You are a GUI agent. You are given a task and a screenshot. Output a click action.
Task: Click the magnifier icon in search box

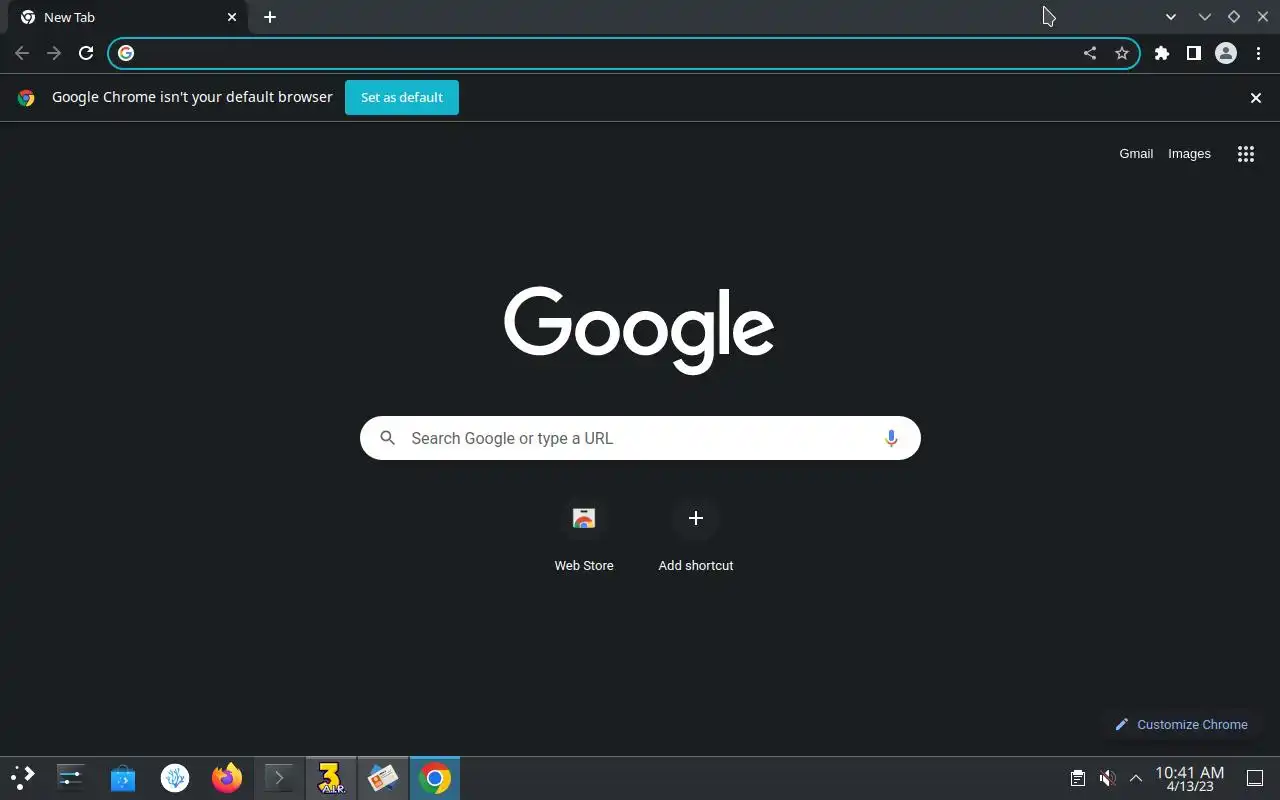[388, 438]
